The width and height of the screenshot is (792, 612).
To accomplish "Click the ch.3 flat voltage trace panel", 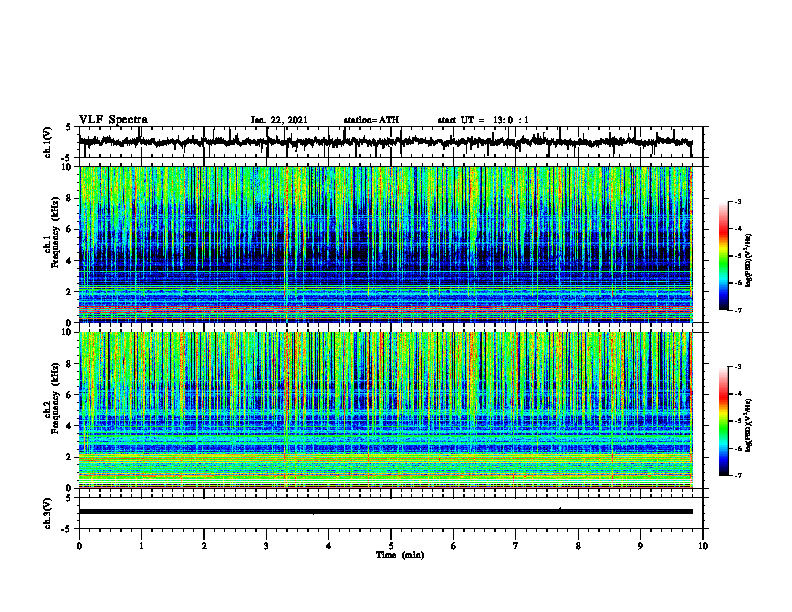I will (391, 513).
